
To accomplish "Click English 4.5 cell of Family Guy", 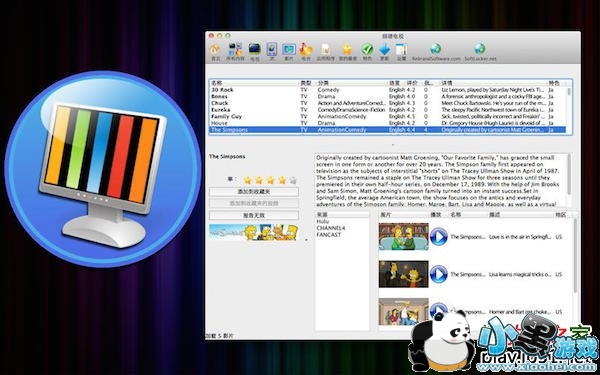I will (402, 116).
